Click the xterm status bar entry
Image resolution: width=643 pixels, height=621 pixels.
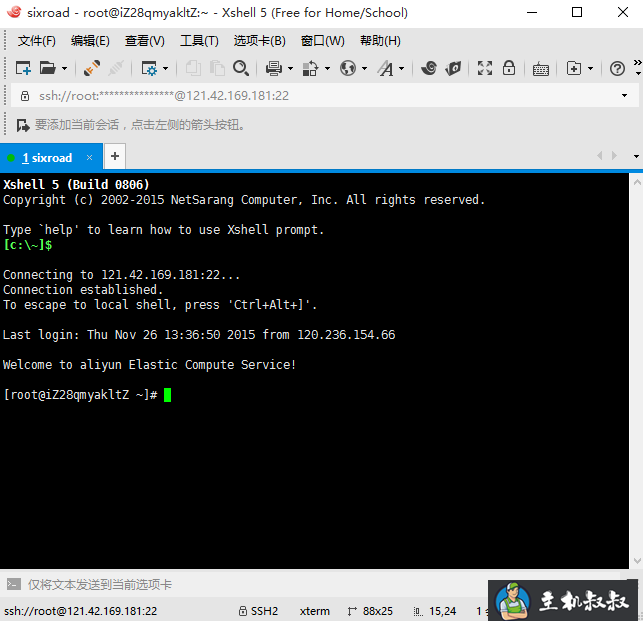click(x=315, y=611)
